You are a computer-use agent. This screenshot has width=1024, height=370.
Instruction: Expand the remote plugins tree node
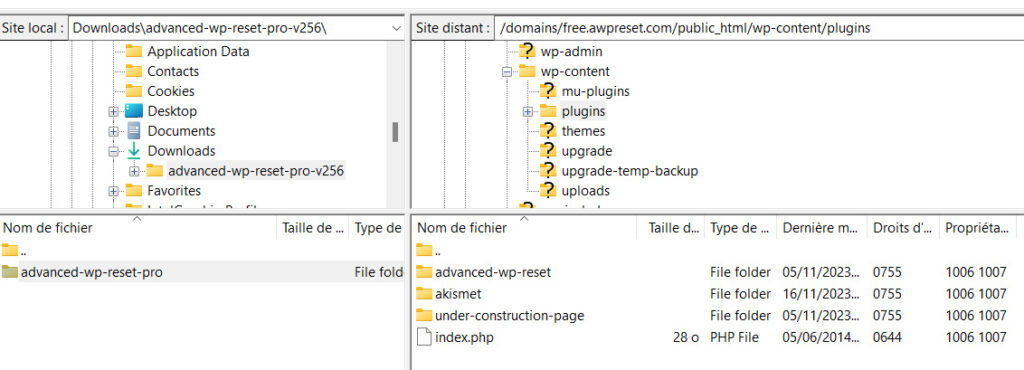pos(528,112)
